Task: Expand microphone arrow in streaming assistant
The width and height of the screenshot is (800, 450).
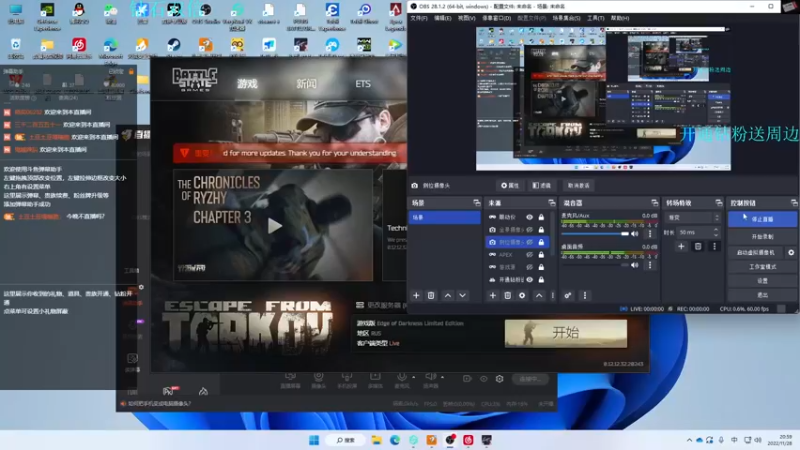Action: coord(413,377)
